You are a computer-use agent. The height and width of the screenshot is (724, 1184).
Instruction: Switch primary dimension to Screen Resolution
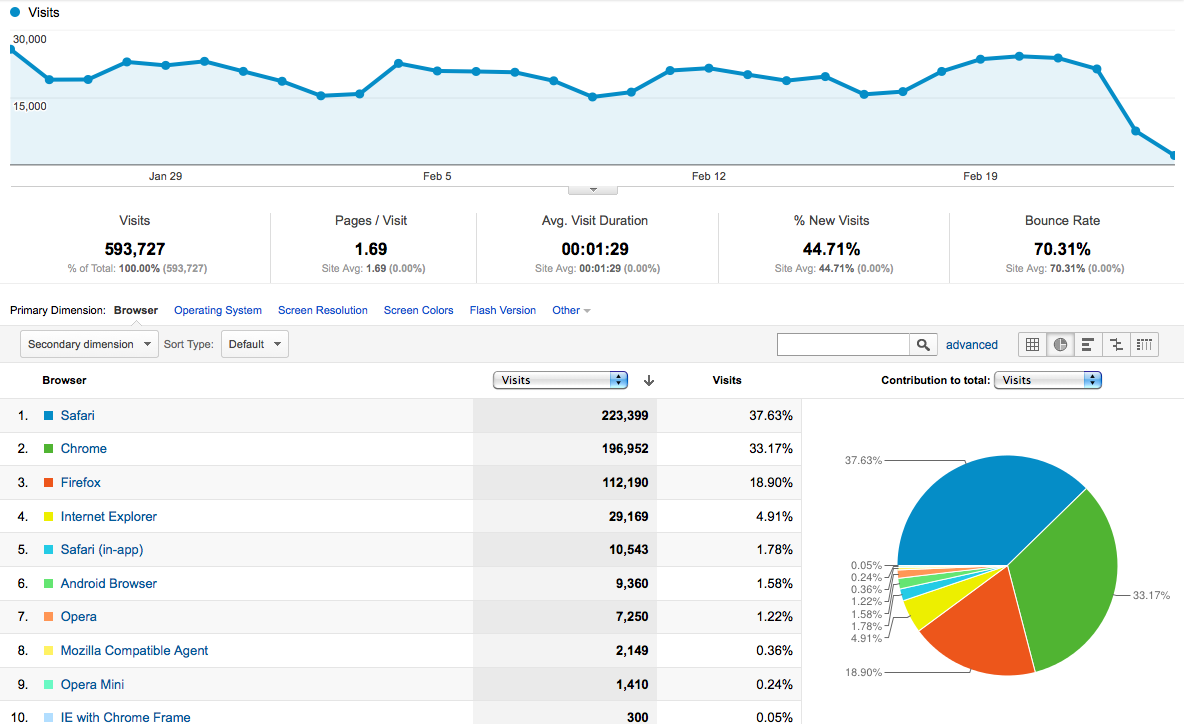323,310
